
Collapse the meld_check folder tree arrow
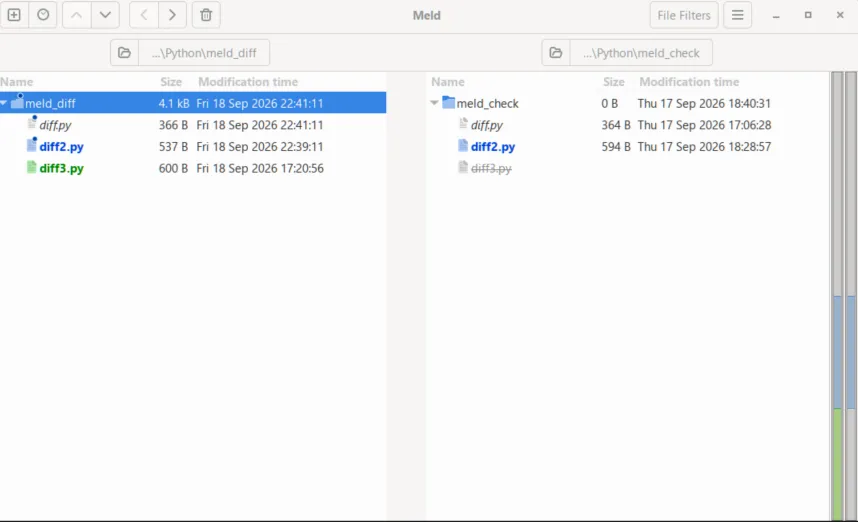coord(434,103)
